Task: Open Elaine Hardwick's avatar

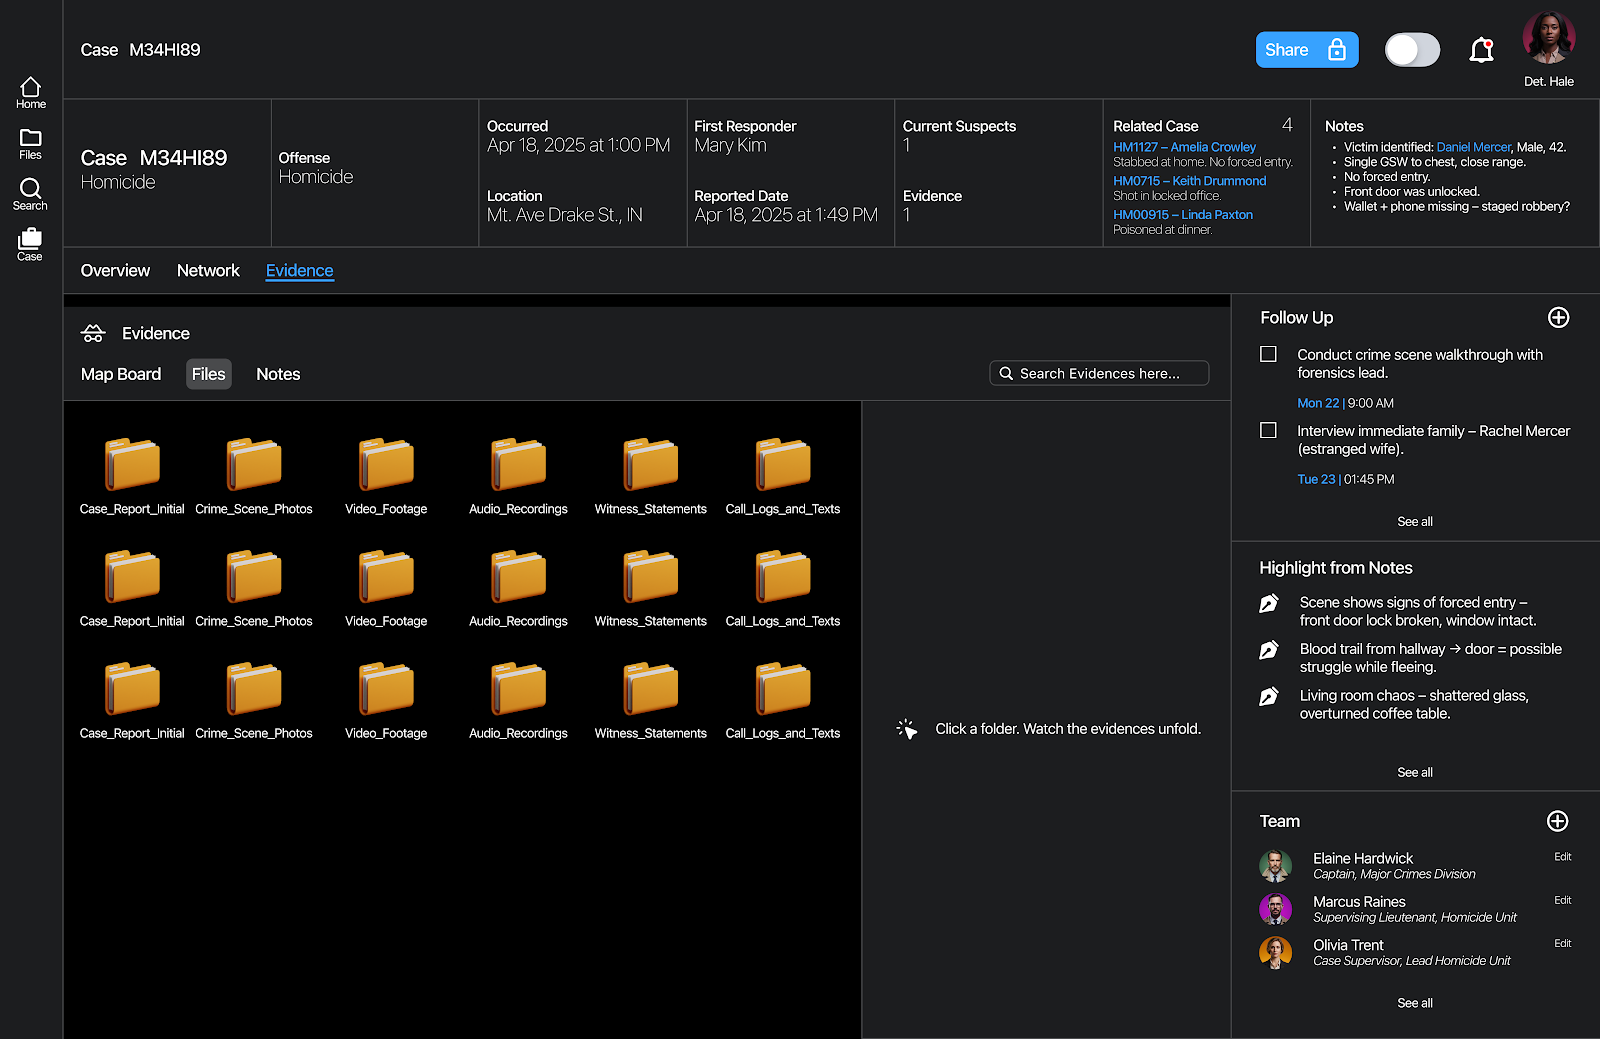Action: (1275, 865)
